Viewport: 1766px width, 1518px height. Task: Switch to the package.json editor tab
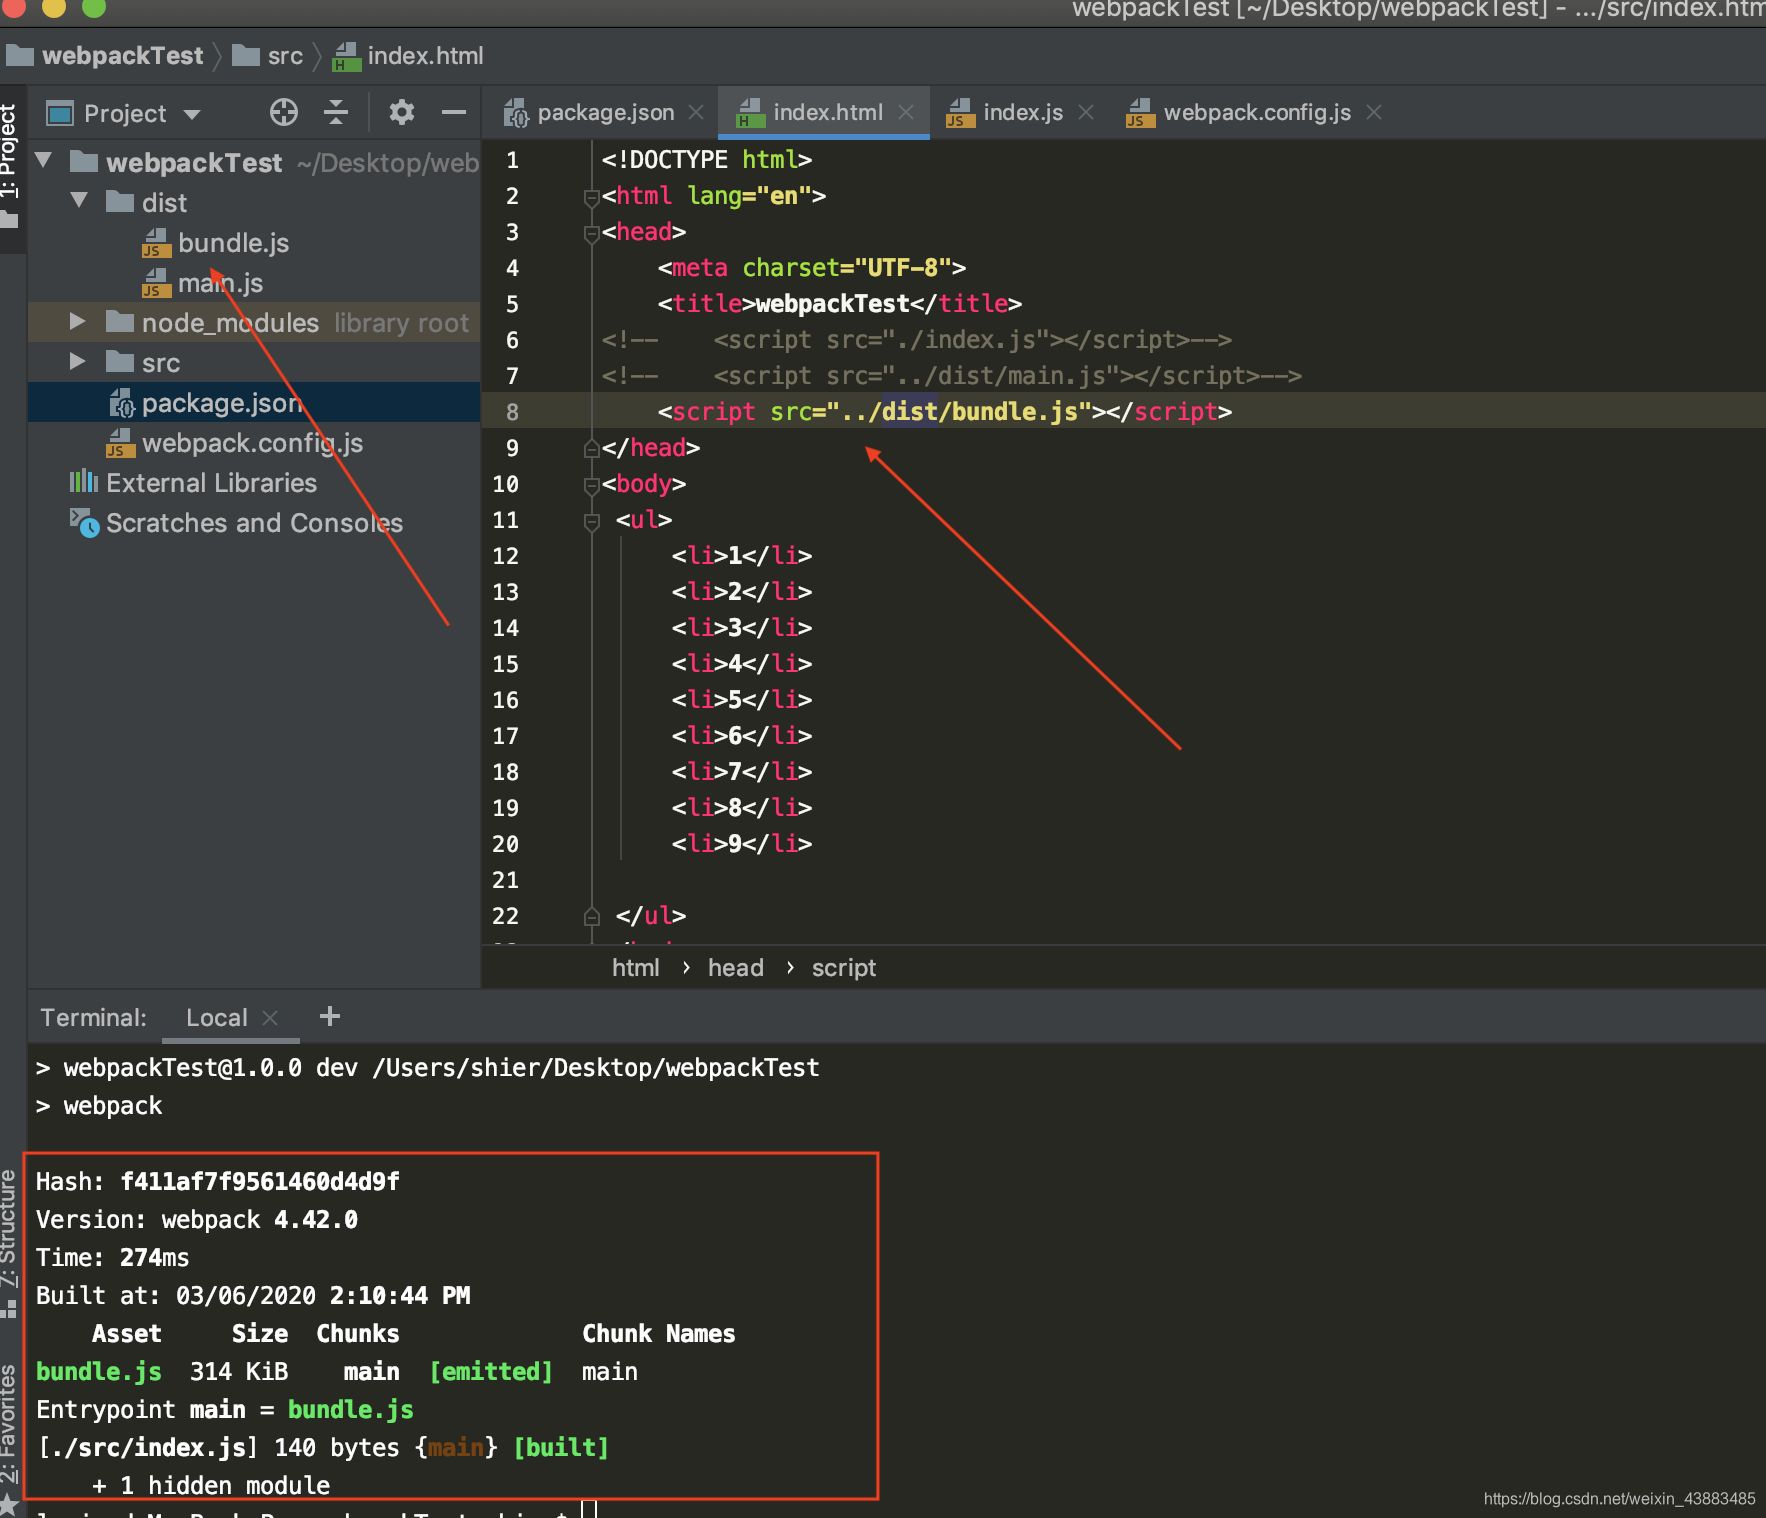(605, 112)
